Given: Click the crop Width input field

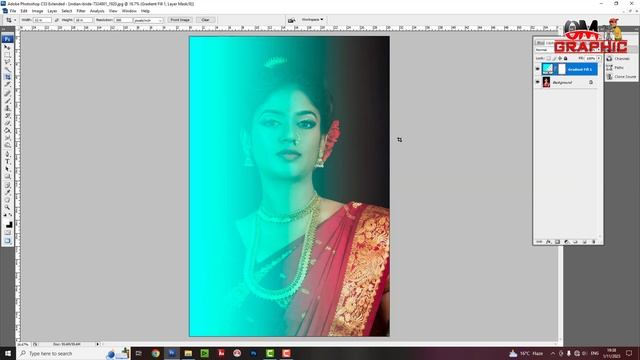Looking at the screenshot, I should tap(42, 20).
